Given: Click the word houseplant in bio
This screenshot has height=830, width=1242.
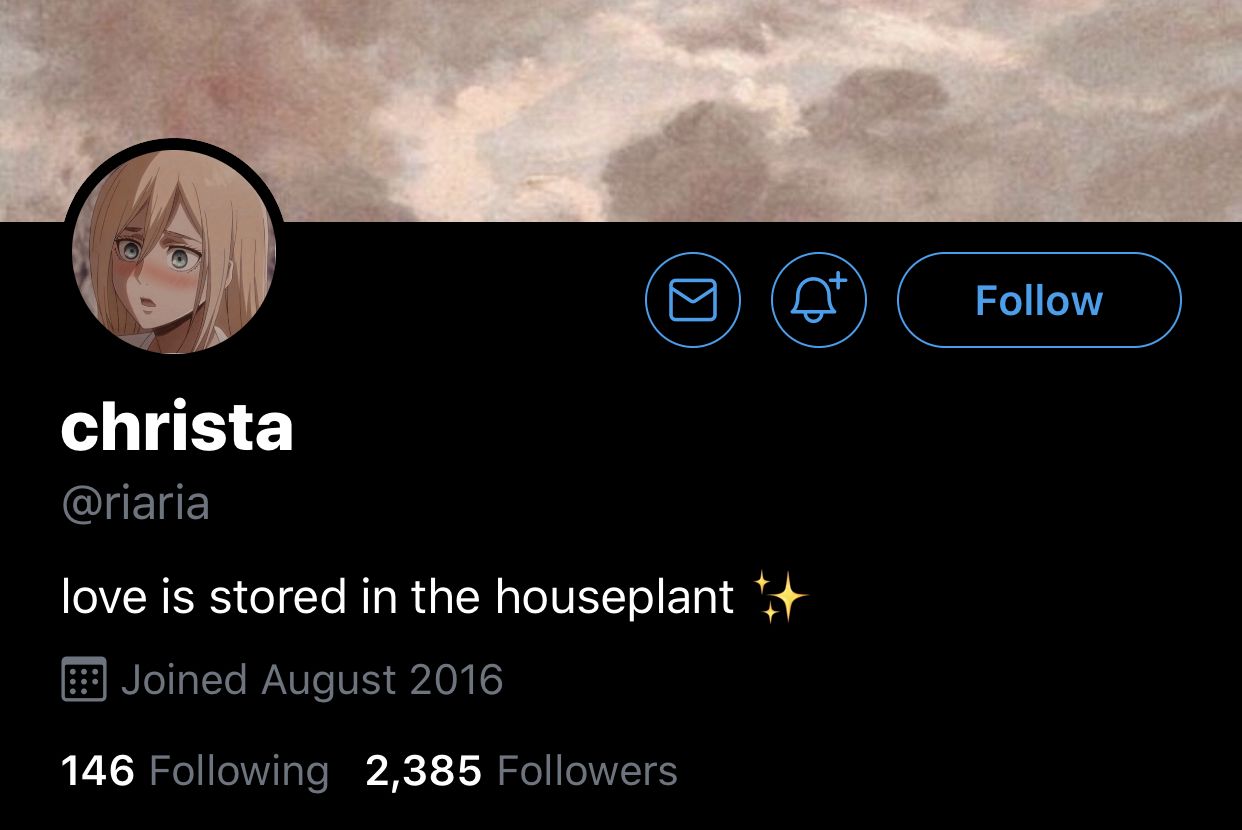Looking at the screenshot, I should pos(615,598).
